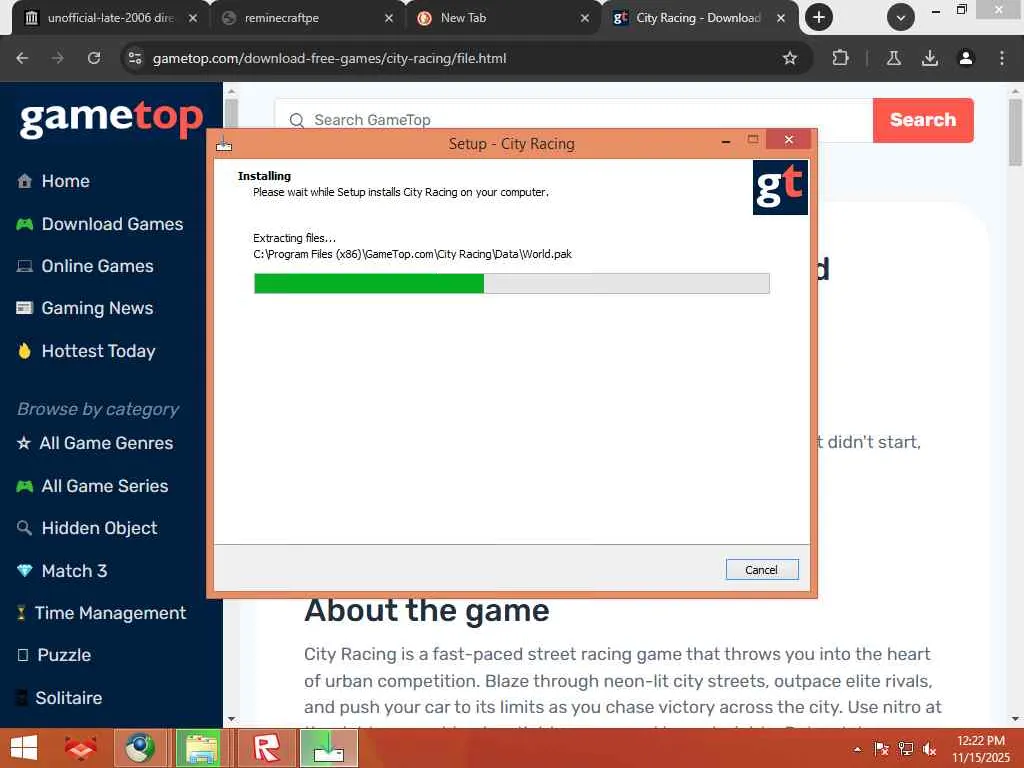Image resolution: width=1024 pixels, height=768 pixels.
Task: Click the magnifier icon beside Hidden Object
Action: click(24, 528)
